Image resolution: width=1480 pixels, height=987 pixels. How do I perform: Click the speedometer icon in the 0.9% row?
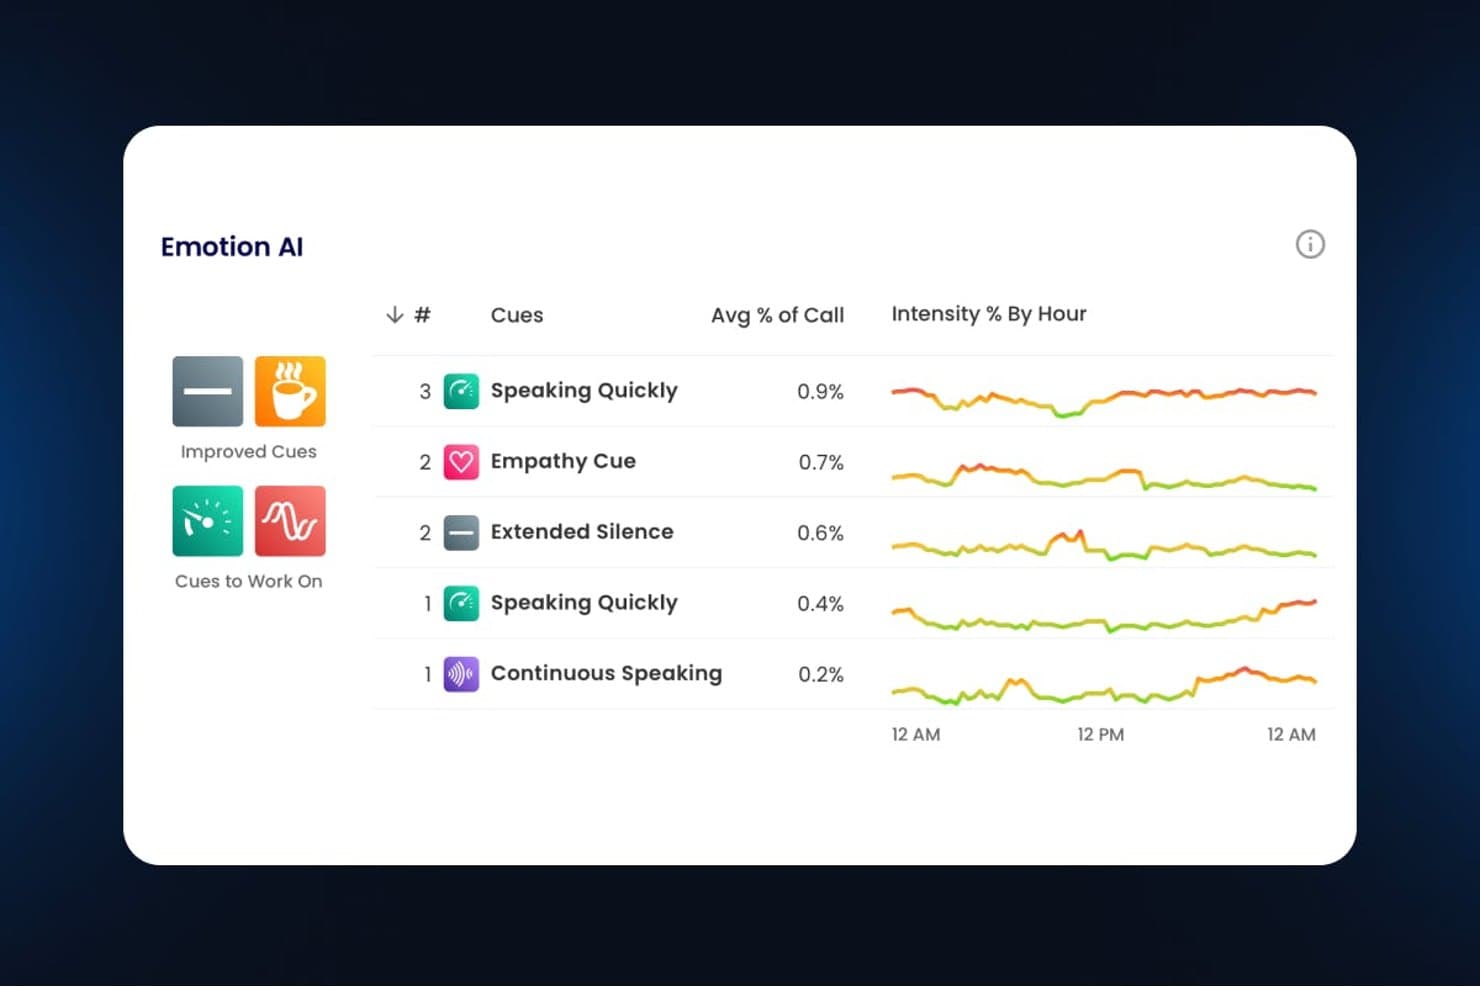pyautogui.click(x=461, y=391)
